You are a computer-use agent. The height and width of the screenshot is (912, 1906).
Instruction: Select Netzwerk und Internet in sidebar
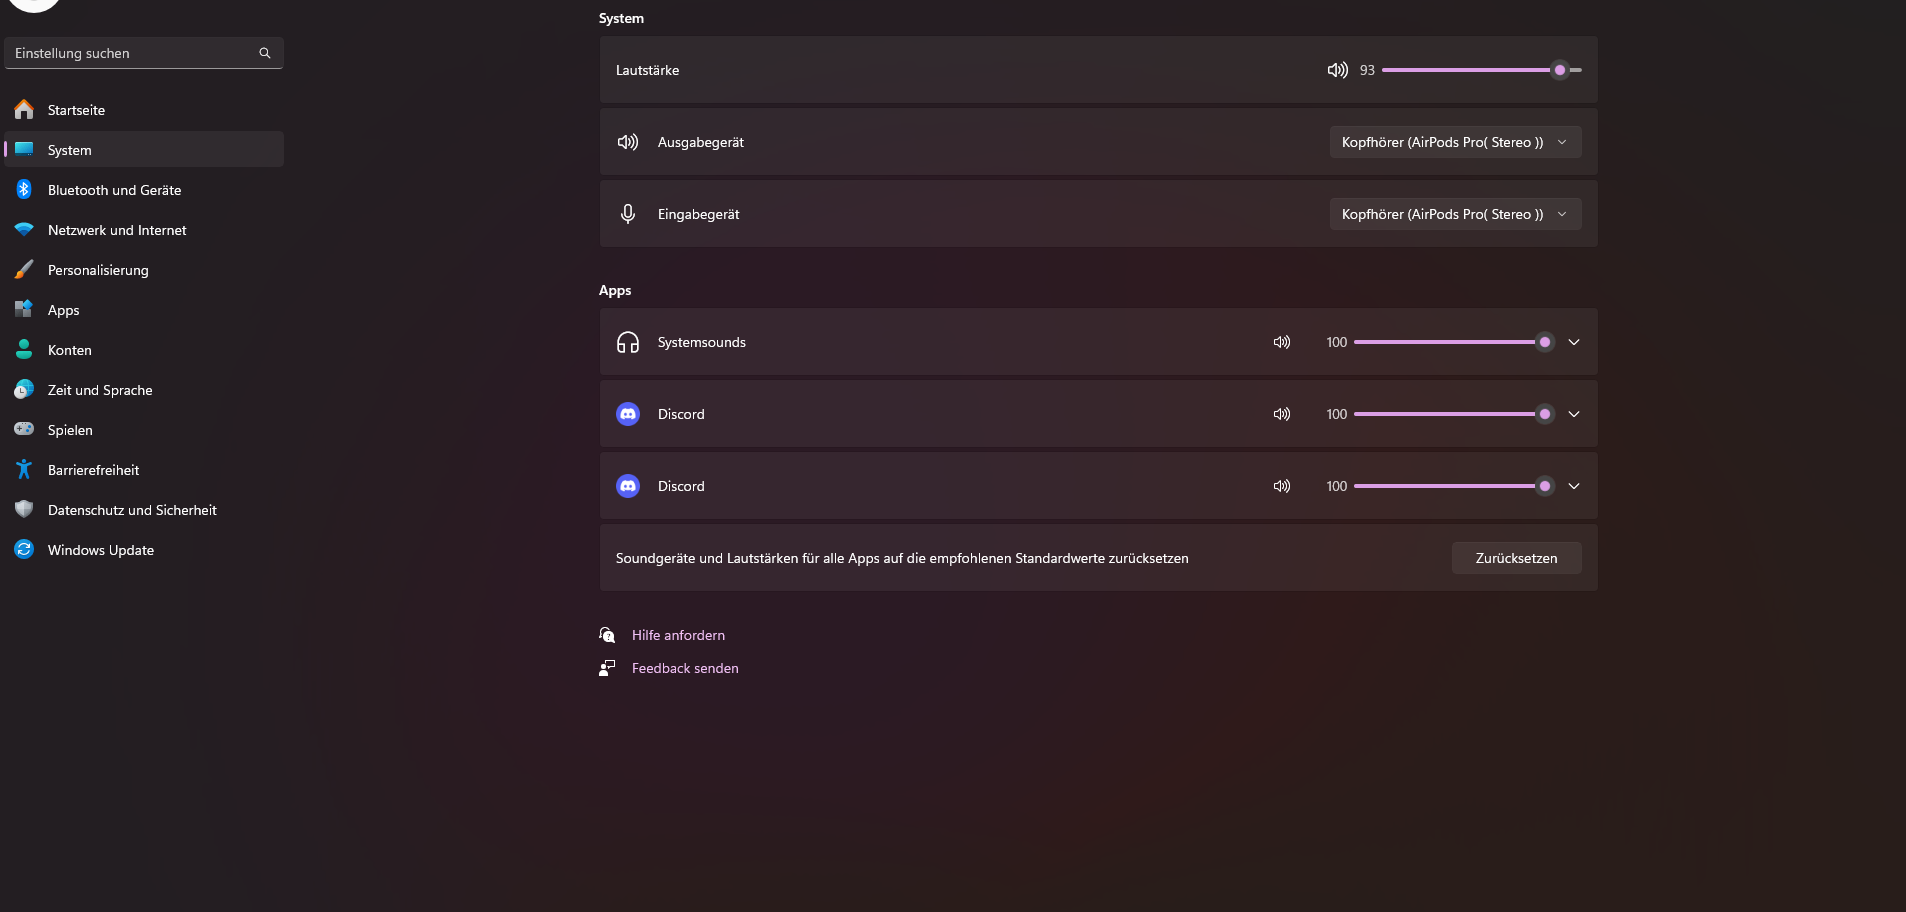(117, 230)
